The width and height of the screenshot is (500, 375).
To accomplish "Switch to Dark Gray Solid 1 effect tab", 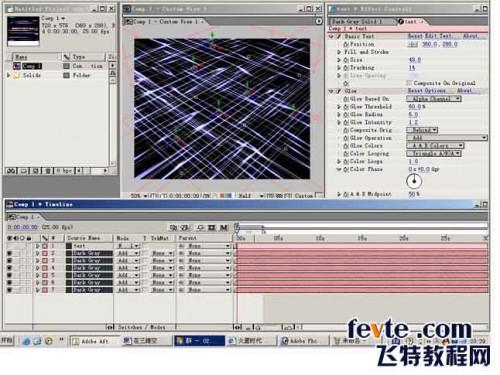I will tap(361, 22).
